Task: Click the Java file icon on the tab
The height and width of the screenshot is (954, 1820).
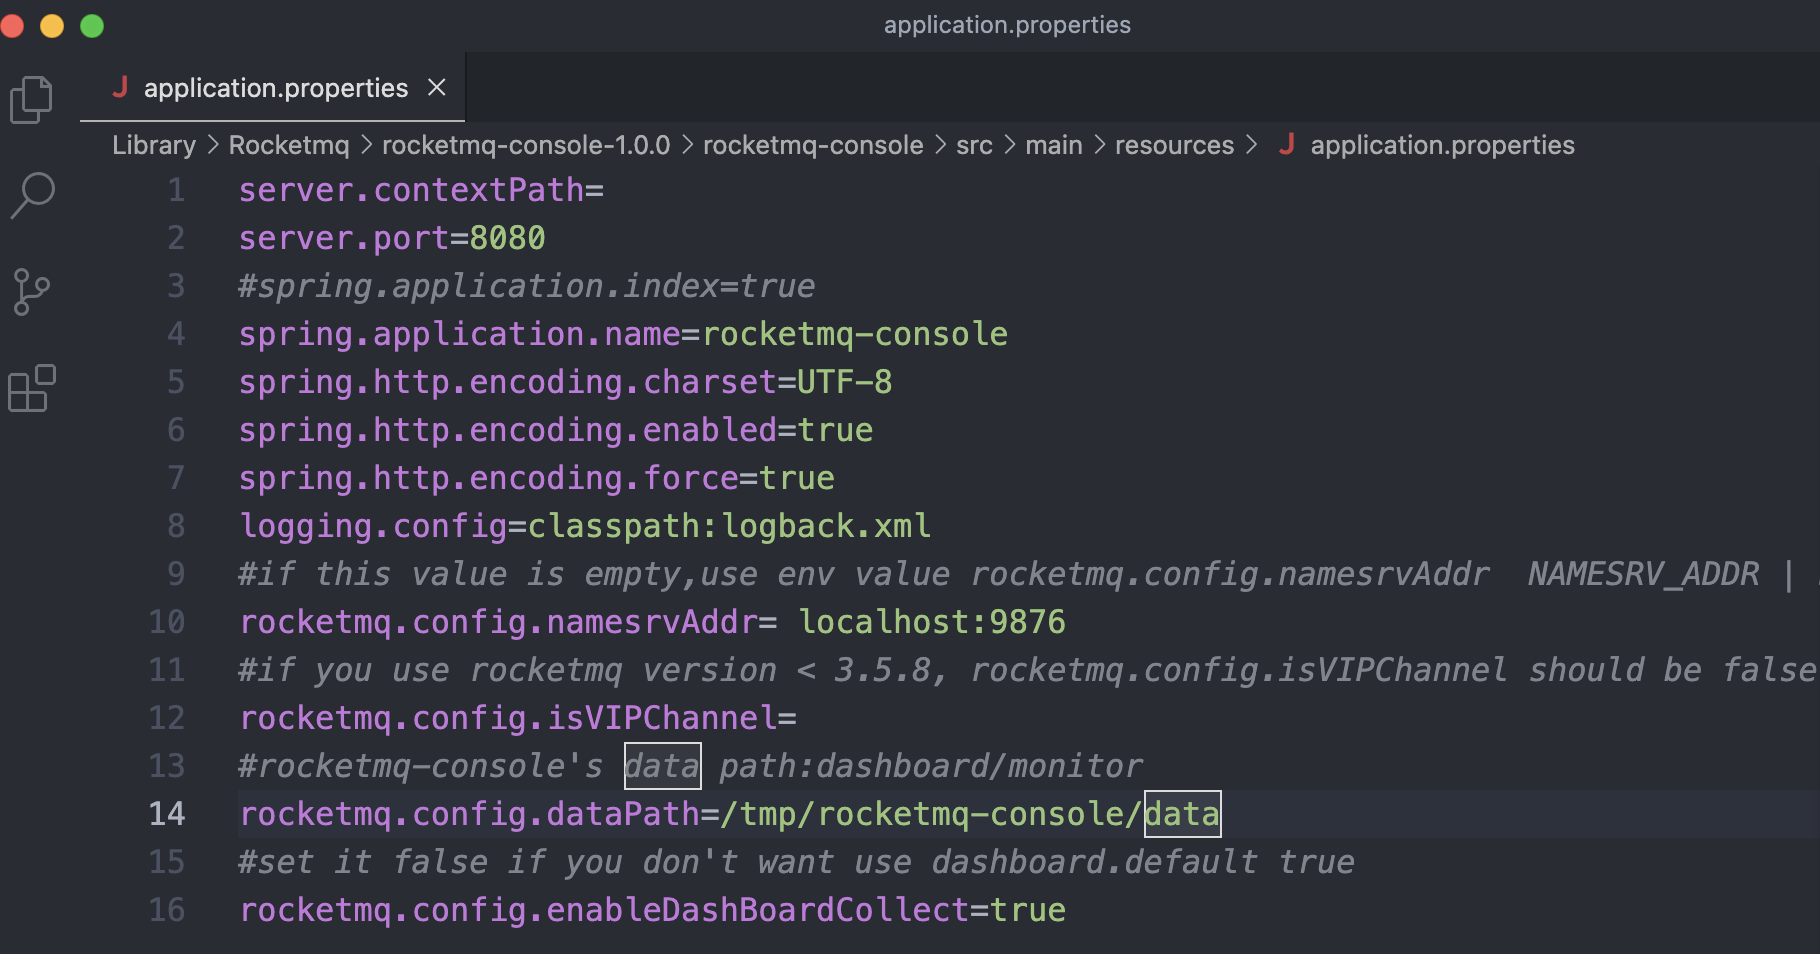Action: [120, 87]
